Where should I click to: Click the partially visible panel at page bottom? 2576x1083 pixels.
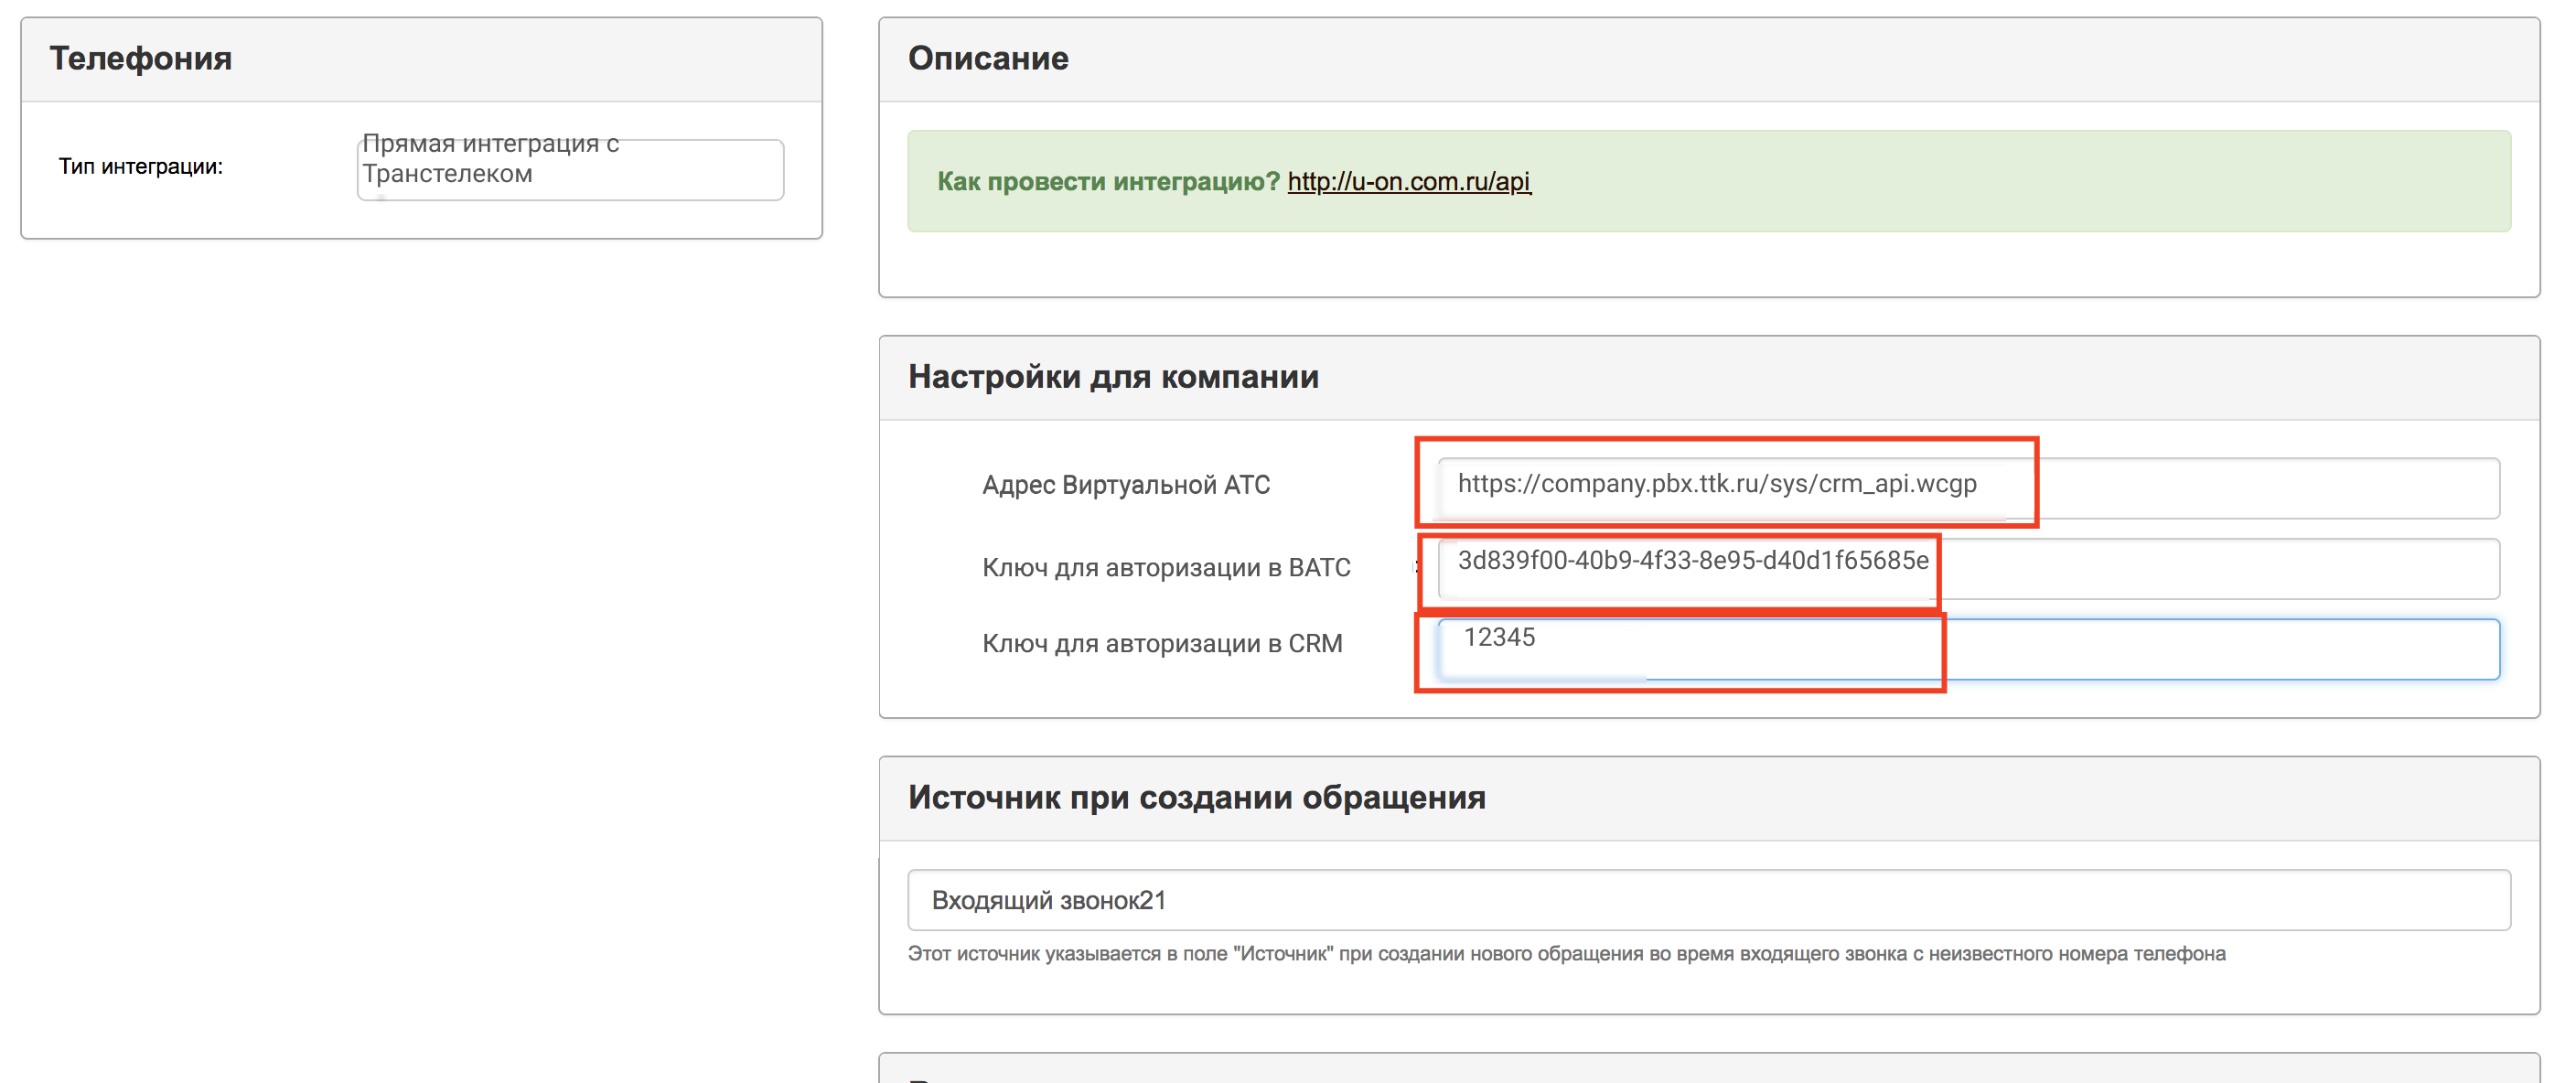(1708, 1070)
